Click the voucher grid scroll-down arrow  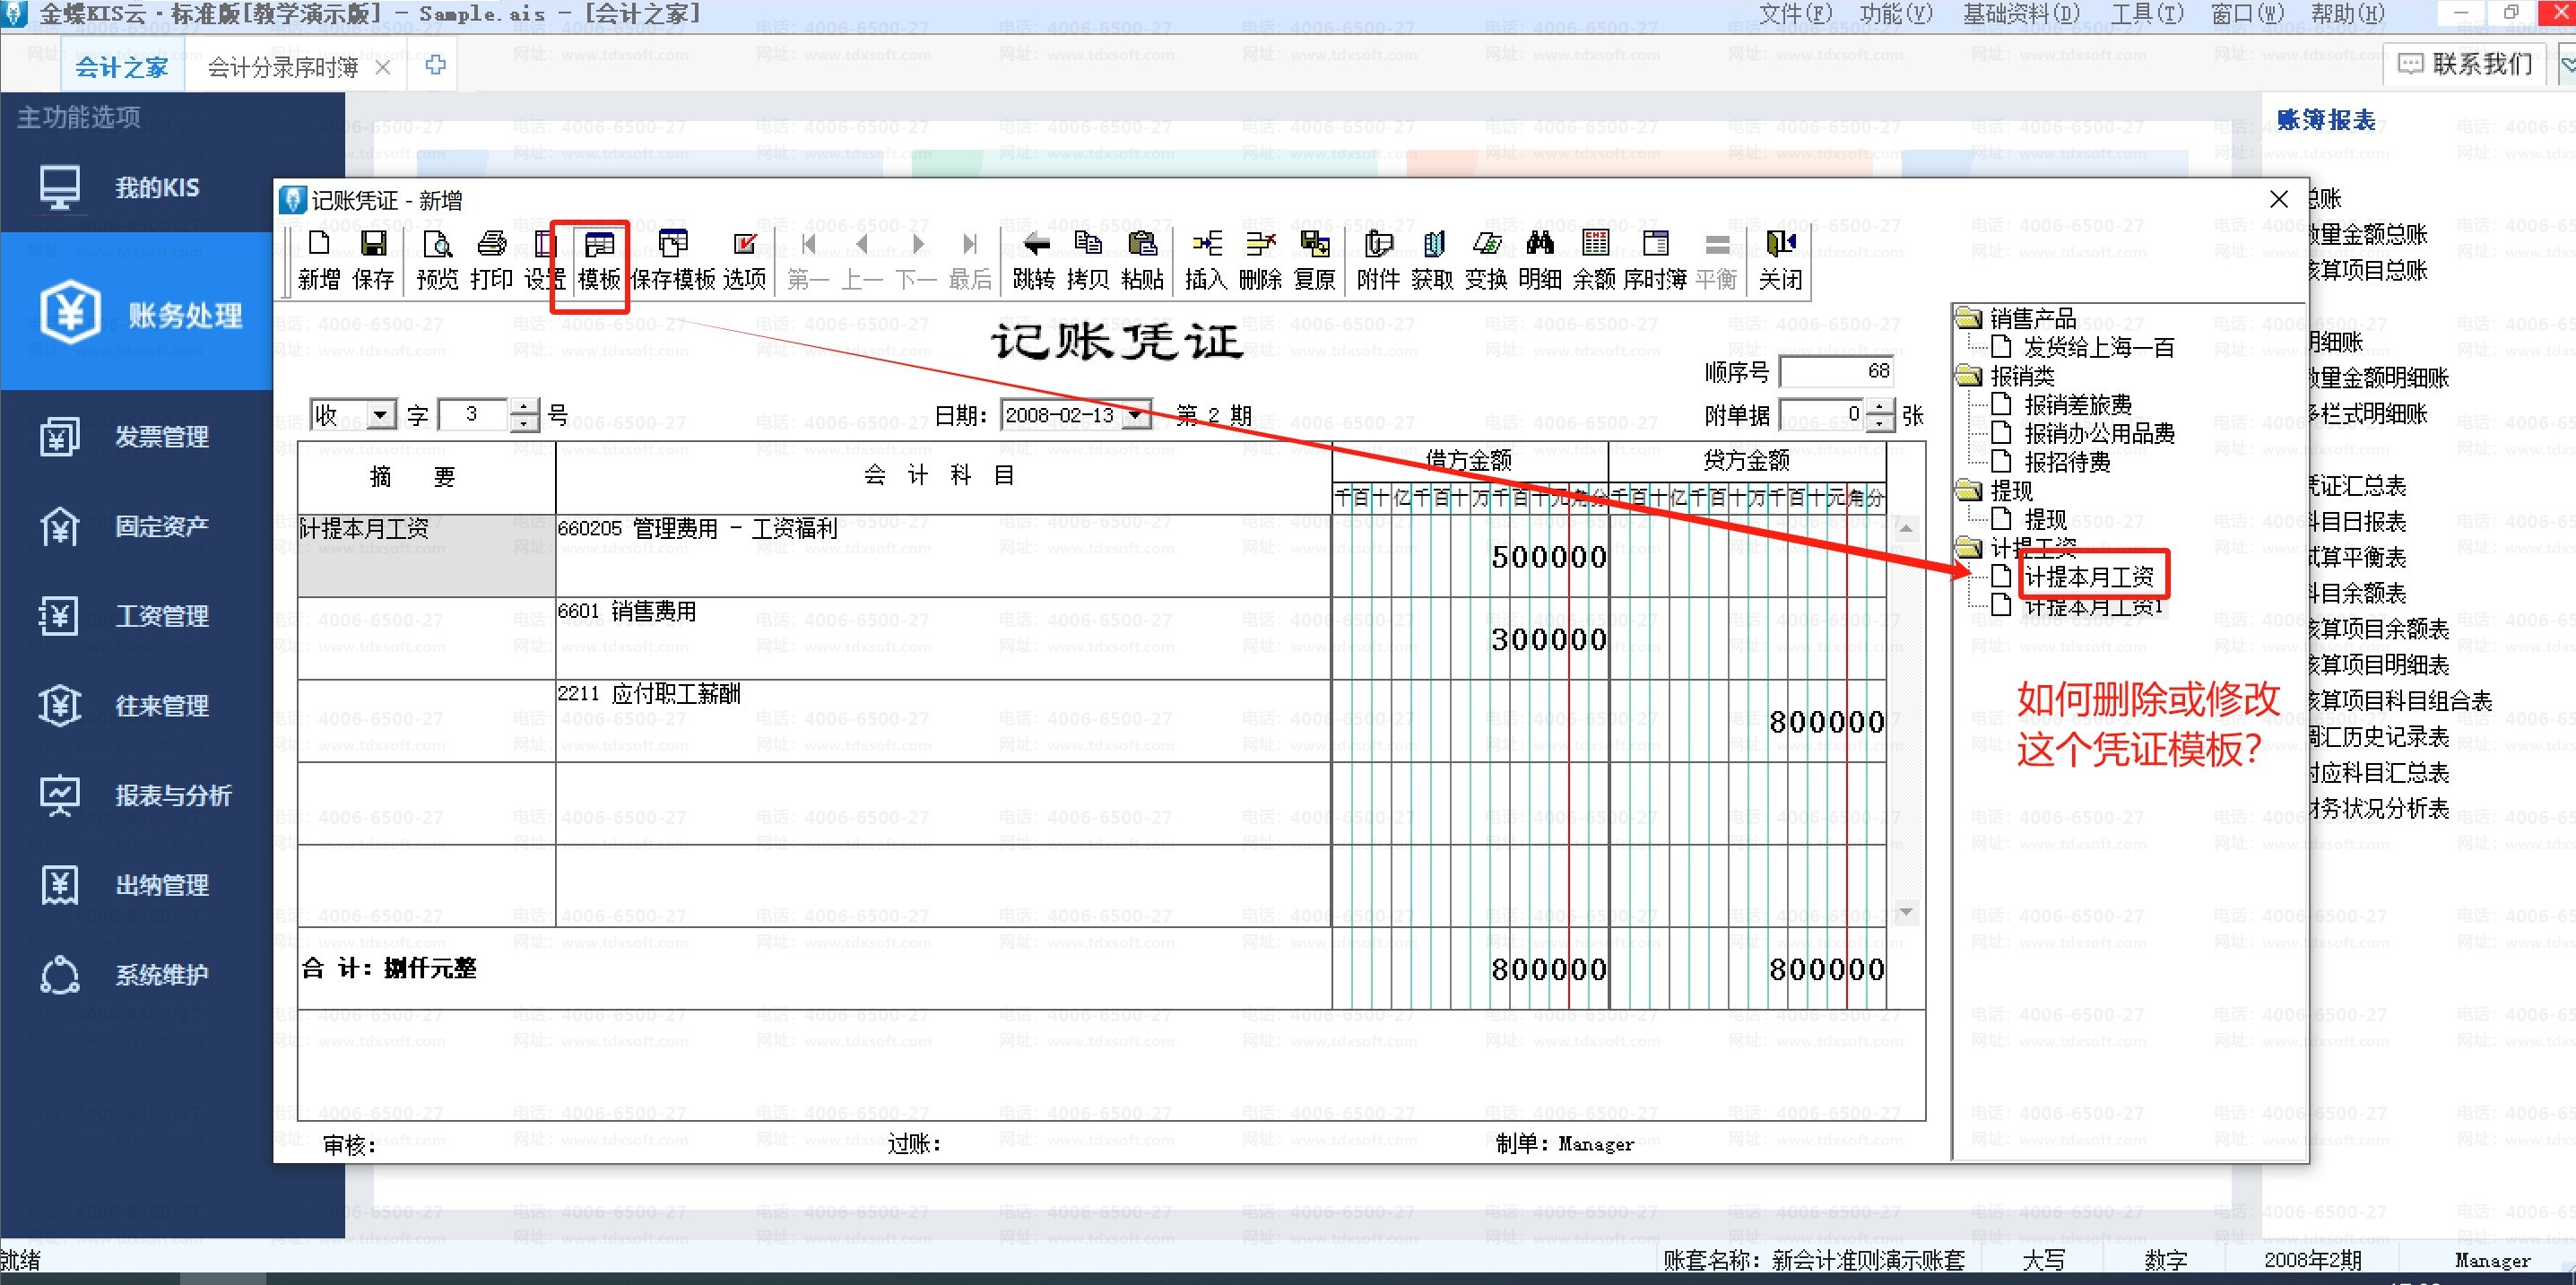1906,912
